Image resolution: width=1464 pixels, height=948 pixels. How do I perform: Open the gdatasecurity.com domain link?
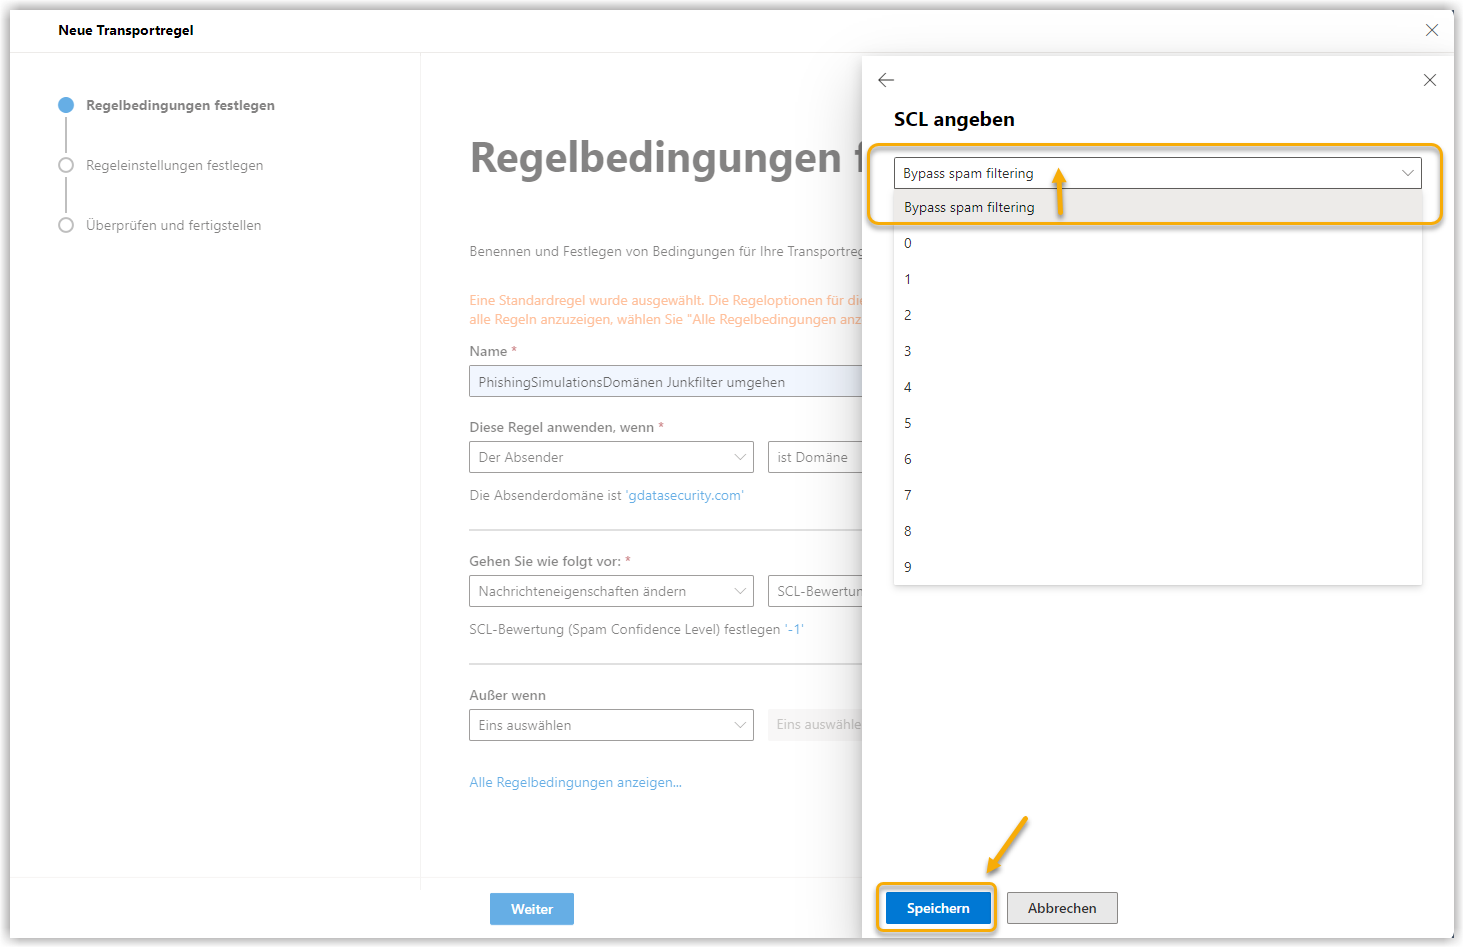click(x=685, y=495)
